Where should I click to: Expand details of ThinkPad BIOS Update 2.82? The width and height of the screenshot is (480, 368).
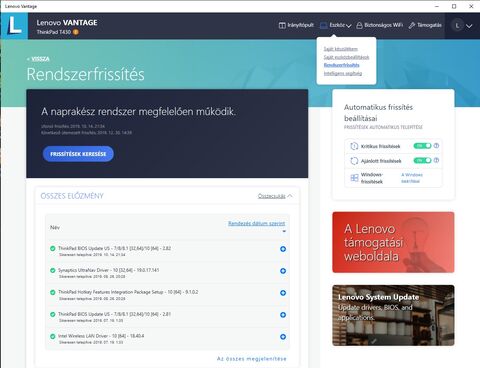click(x=283, y=249)
